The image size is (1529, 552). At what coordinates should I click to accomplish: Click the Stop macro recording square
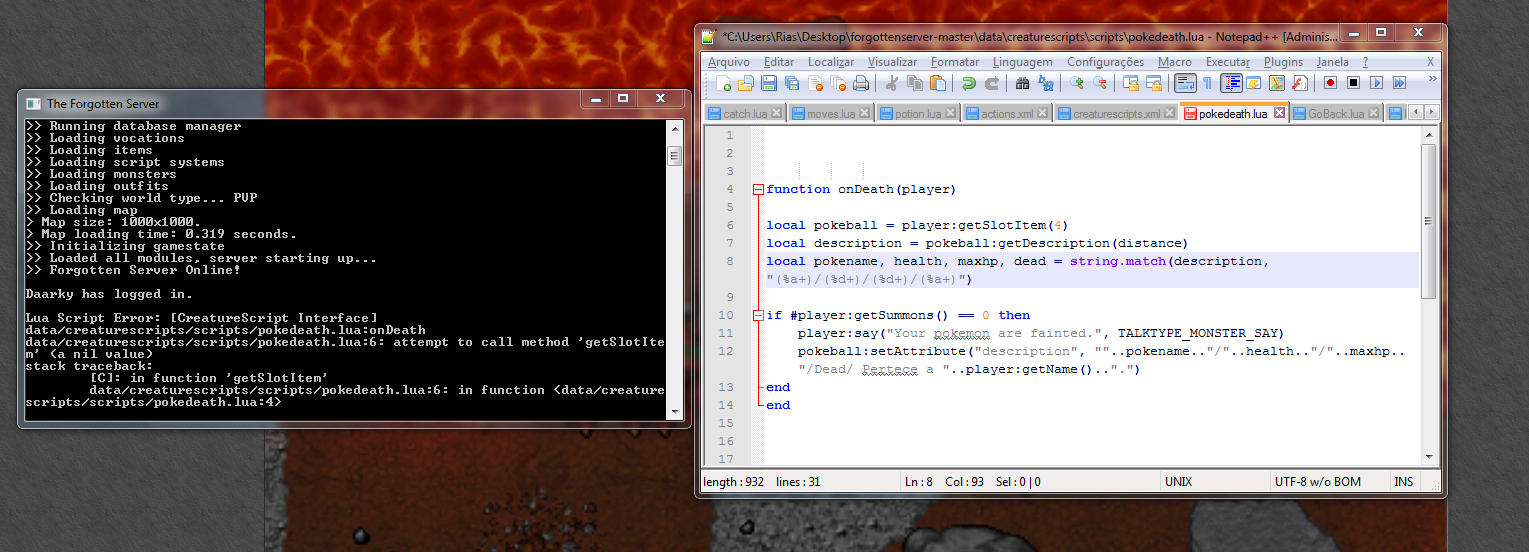click(x=1353, y=83)
